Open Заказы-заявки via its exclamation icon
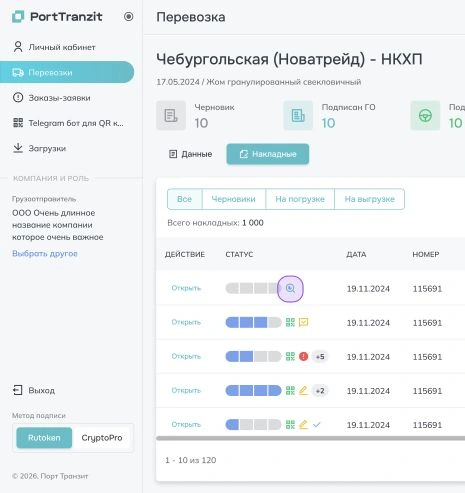This screenshot has width=465, height=493. point(18,98)
